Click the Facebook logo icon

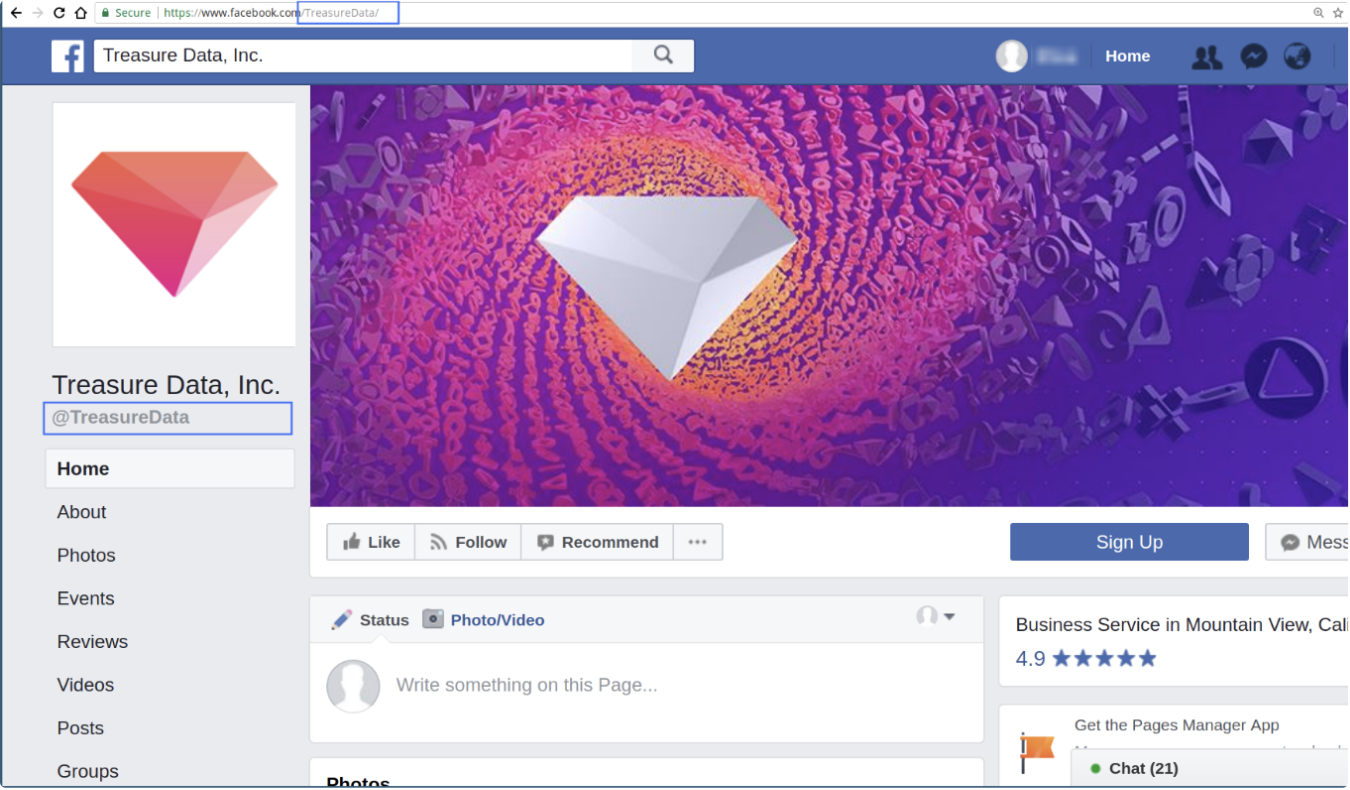pyautogui.click(x=68, y=56)
